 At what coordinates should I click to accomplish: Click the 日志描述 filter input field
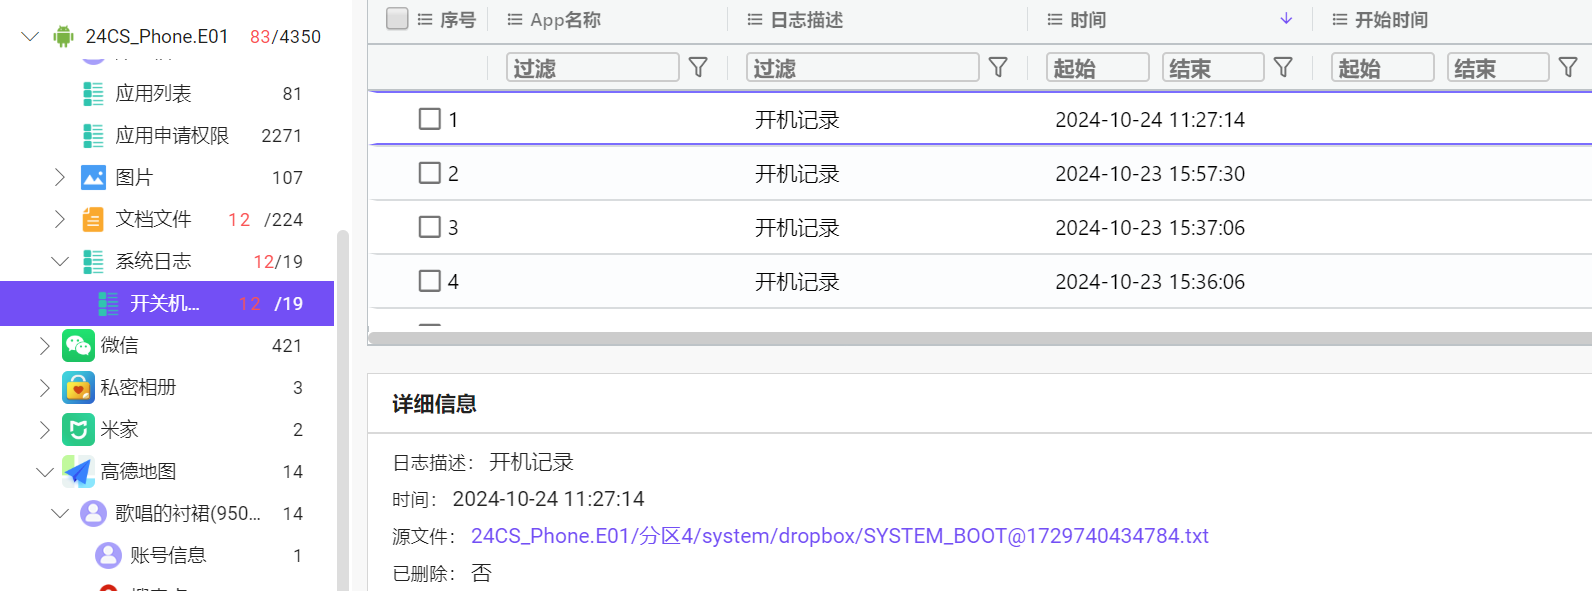tap(862, 67)
